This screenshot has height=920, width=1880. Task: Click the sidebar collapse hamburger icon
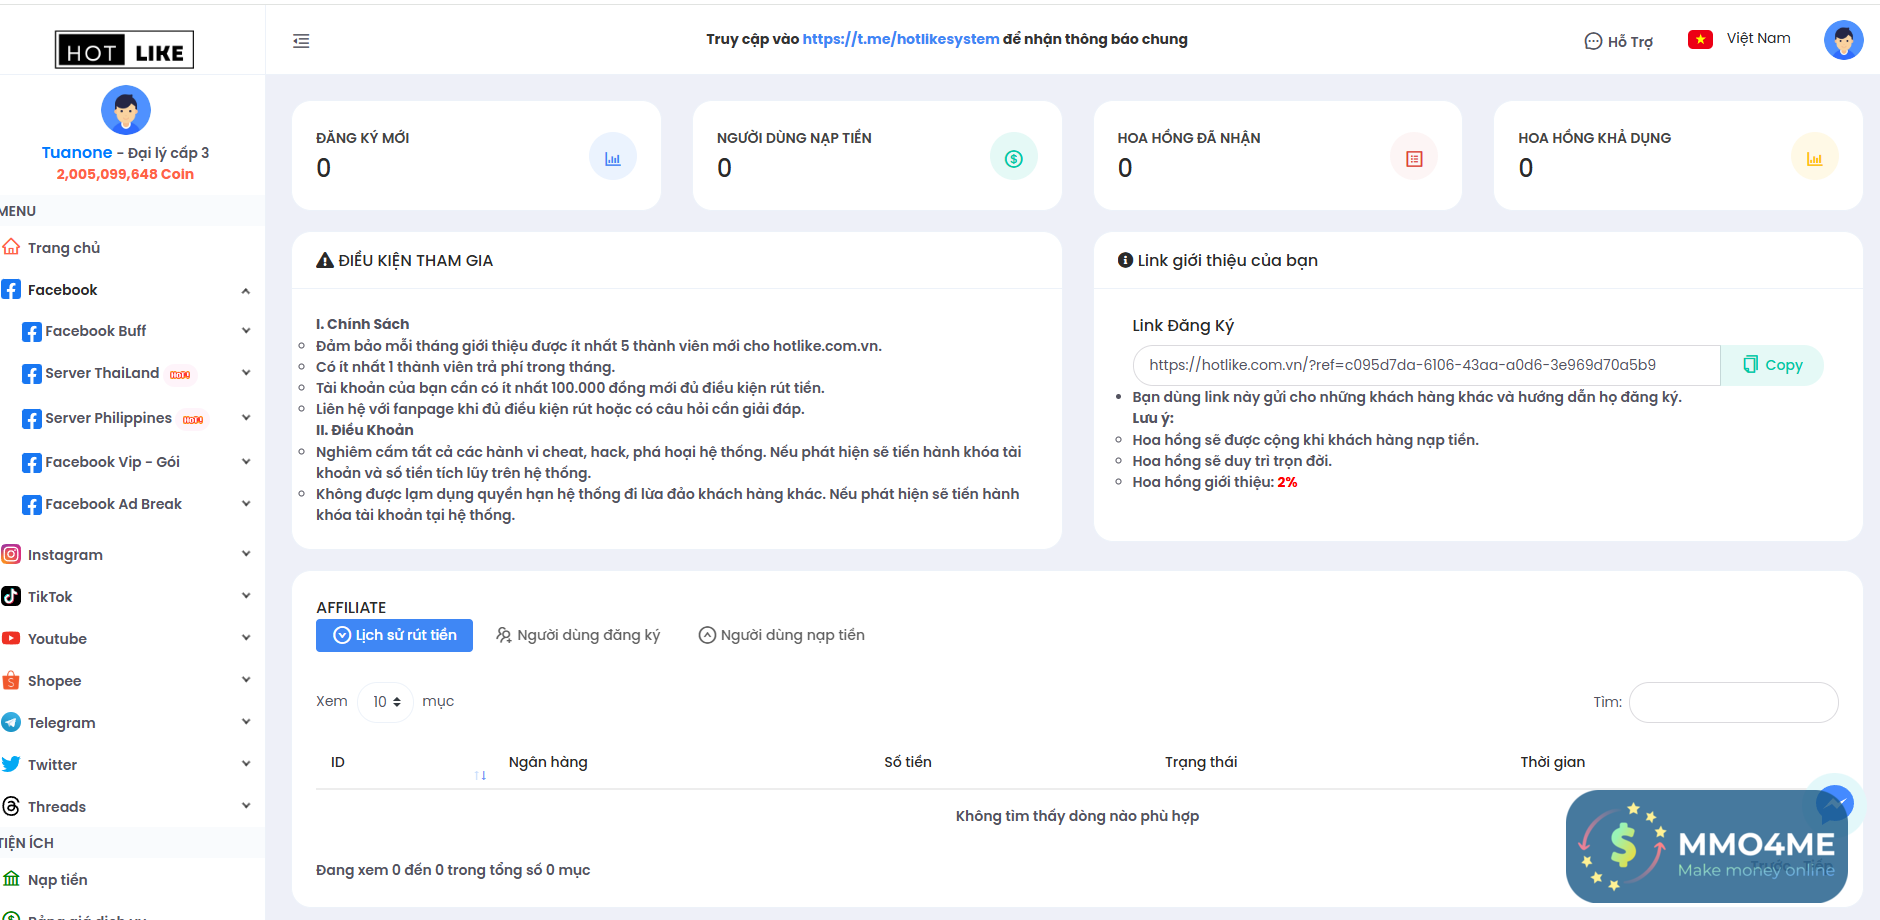coord(301,41)
